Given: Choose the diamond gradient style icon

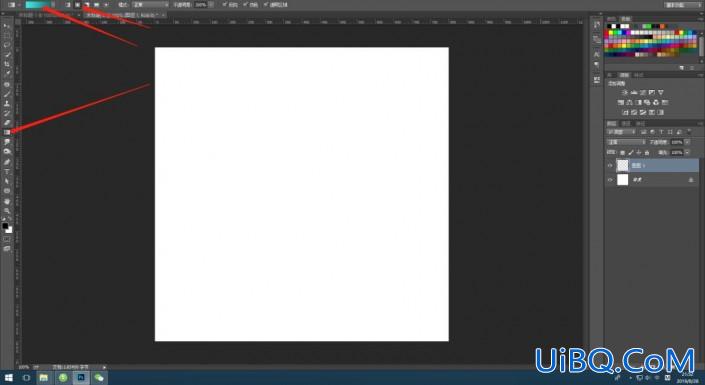Looking at the screenshot, I should (x=106, y=4).
